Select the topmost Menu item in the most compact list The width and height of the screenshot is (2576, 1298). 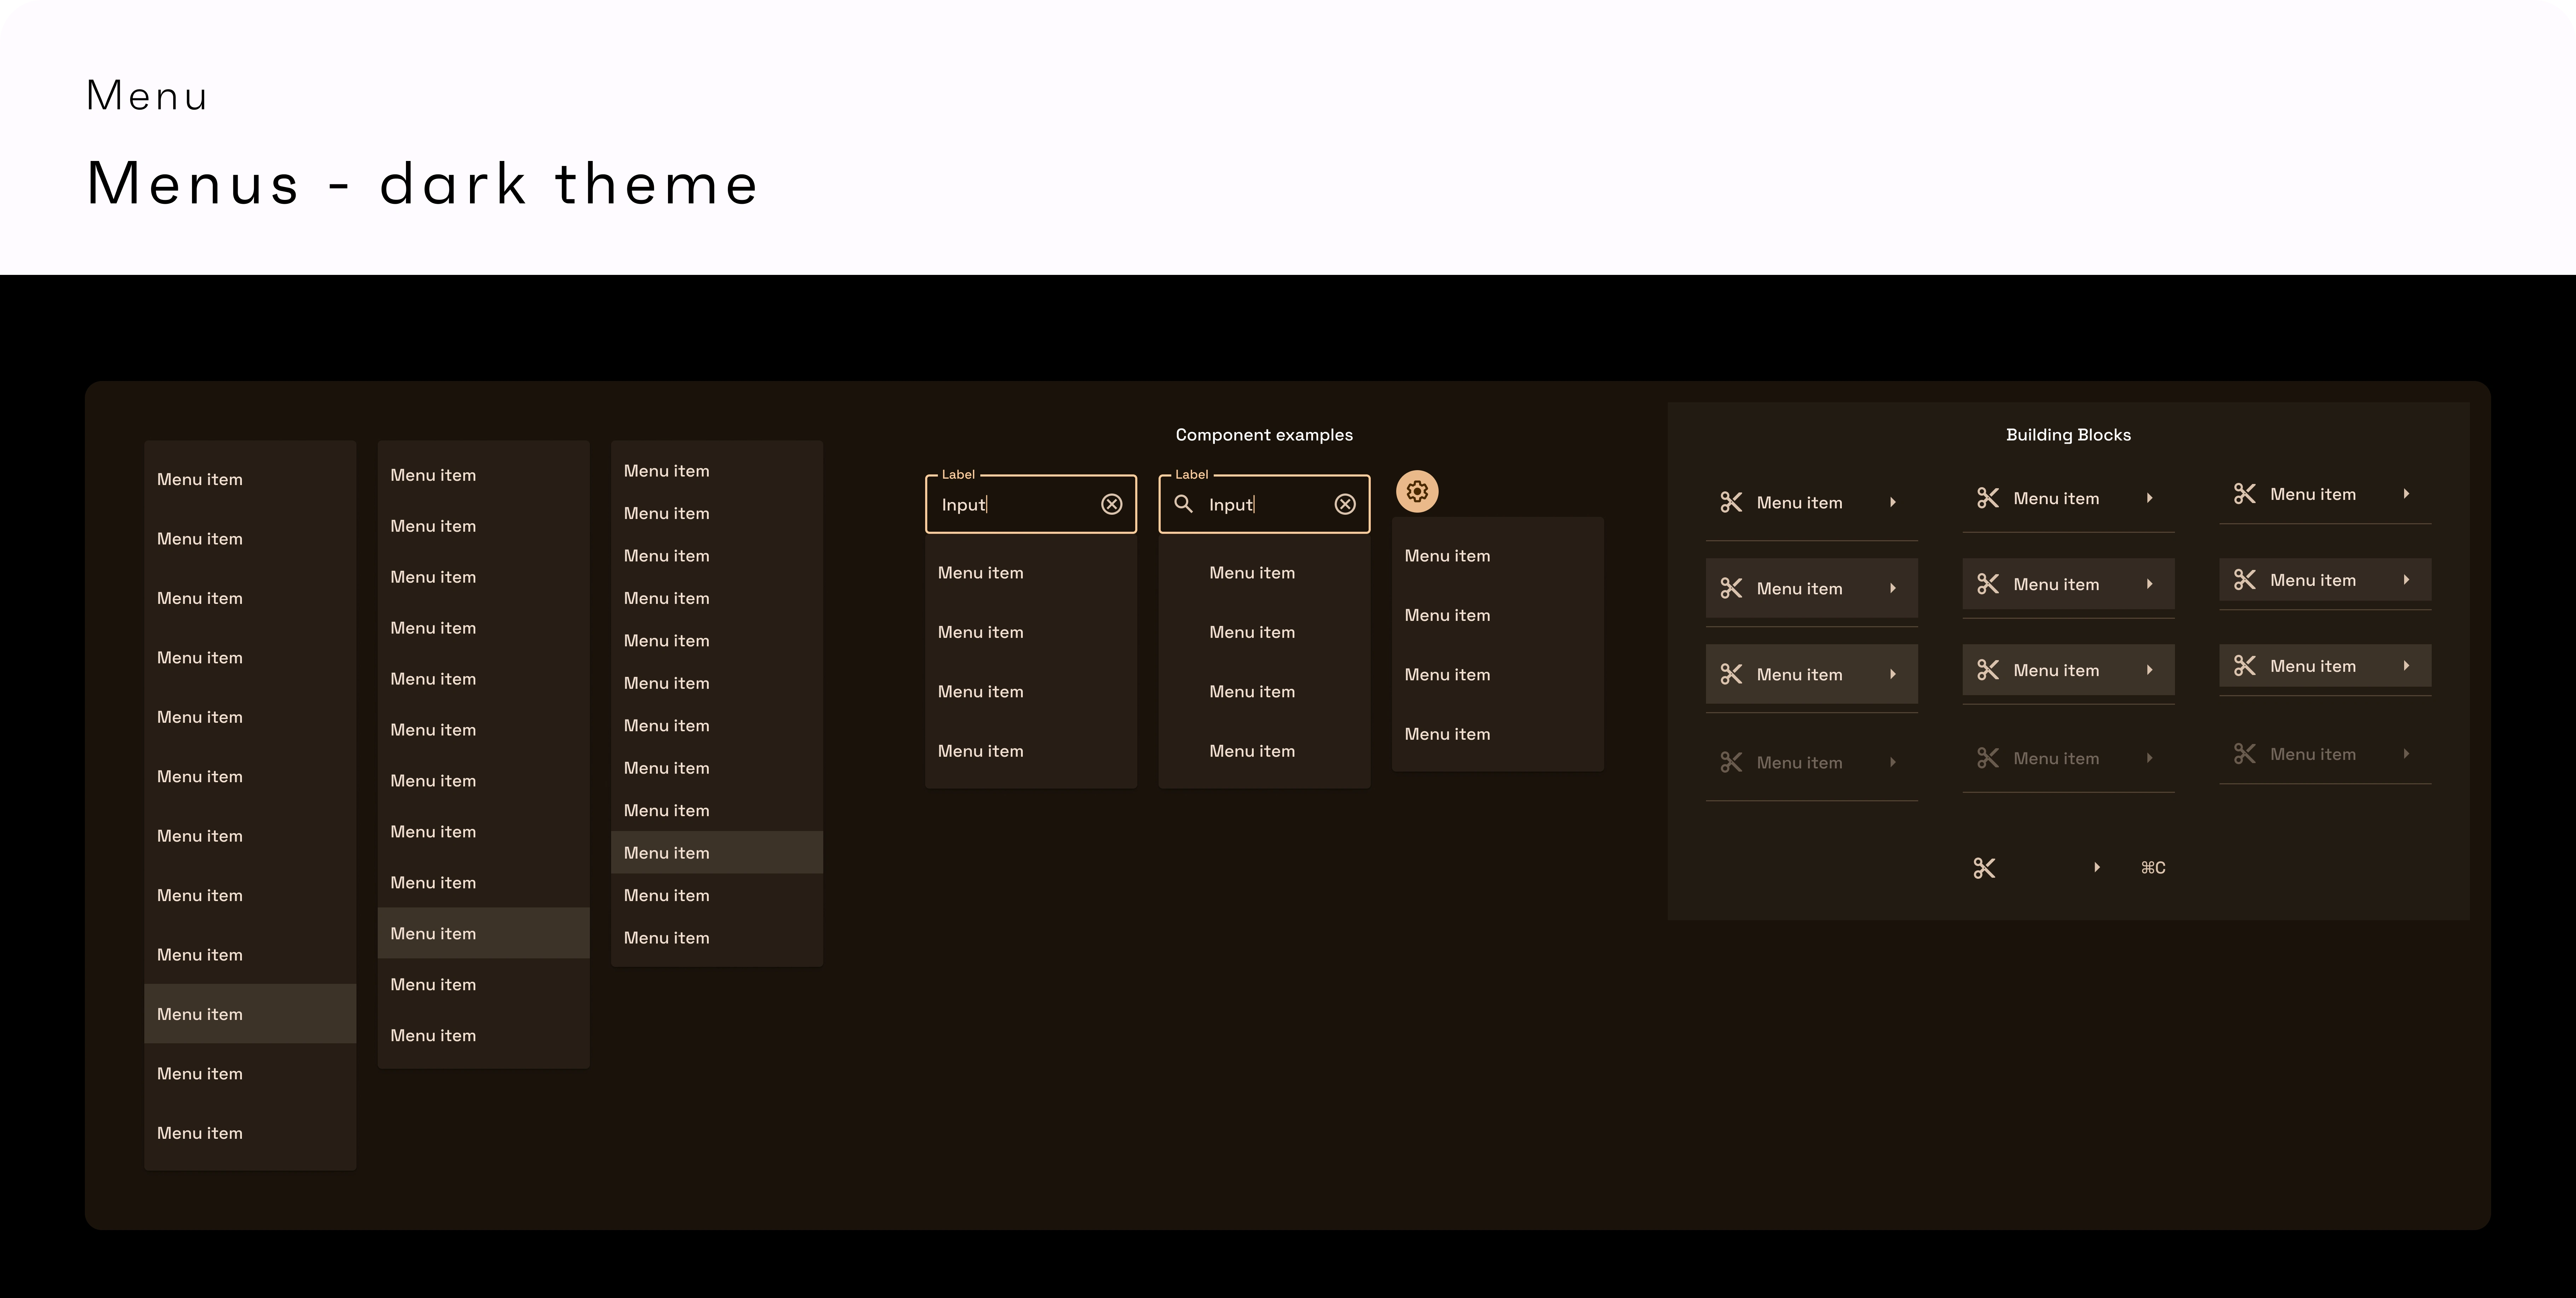tap(717, 470)
